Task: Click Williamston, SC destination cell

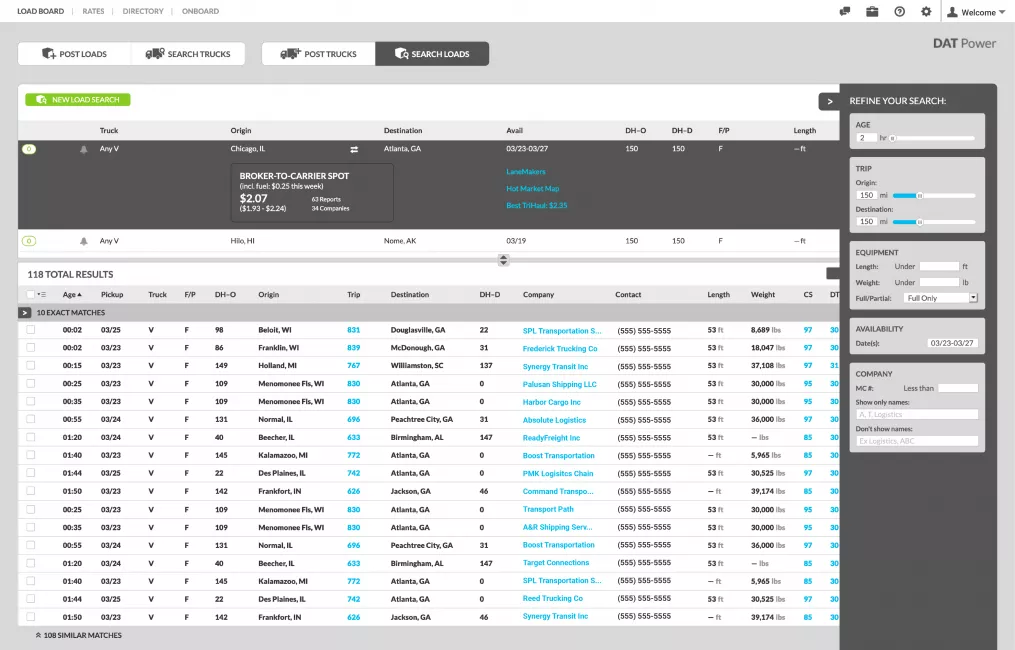Action: coord(417,366)
